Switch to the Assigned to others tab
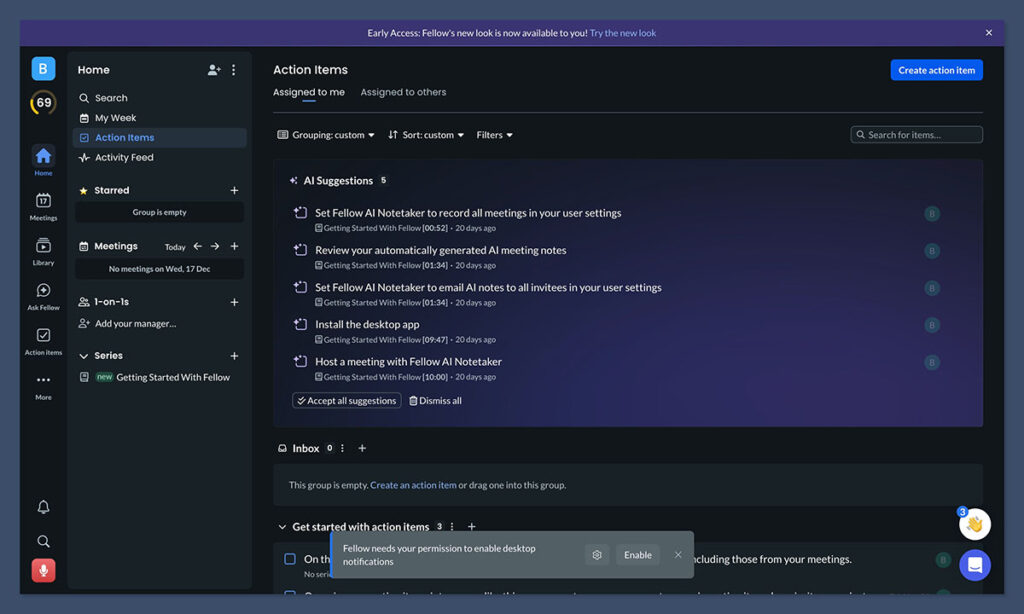This screenshot has height=614, width=1024. (403, 92)
